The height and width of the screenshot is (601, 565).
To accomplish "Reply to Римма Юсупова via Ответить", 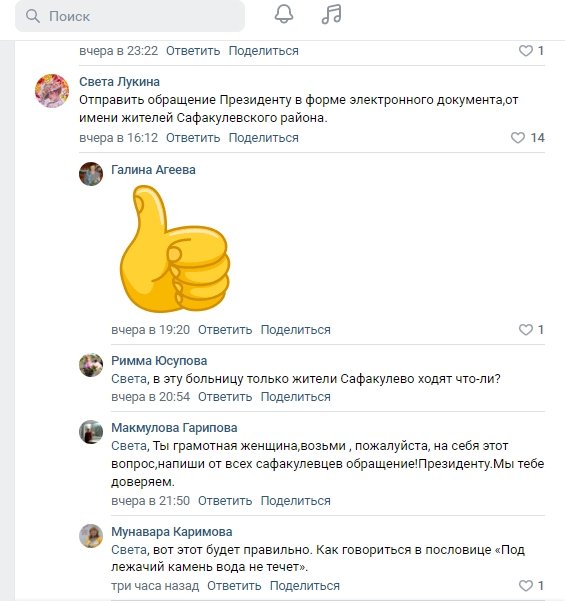I will tap(225, 397).
